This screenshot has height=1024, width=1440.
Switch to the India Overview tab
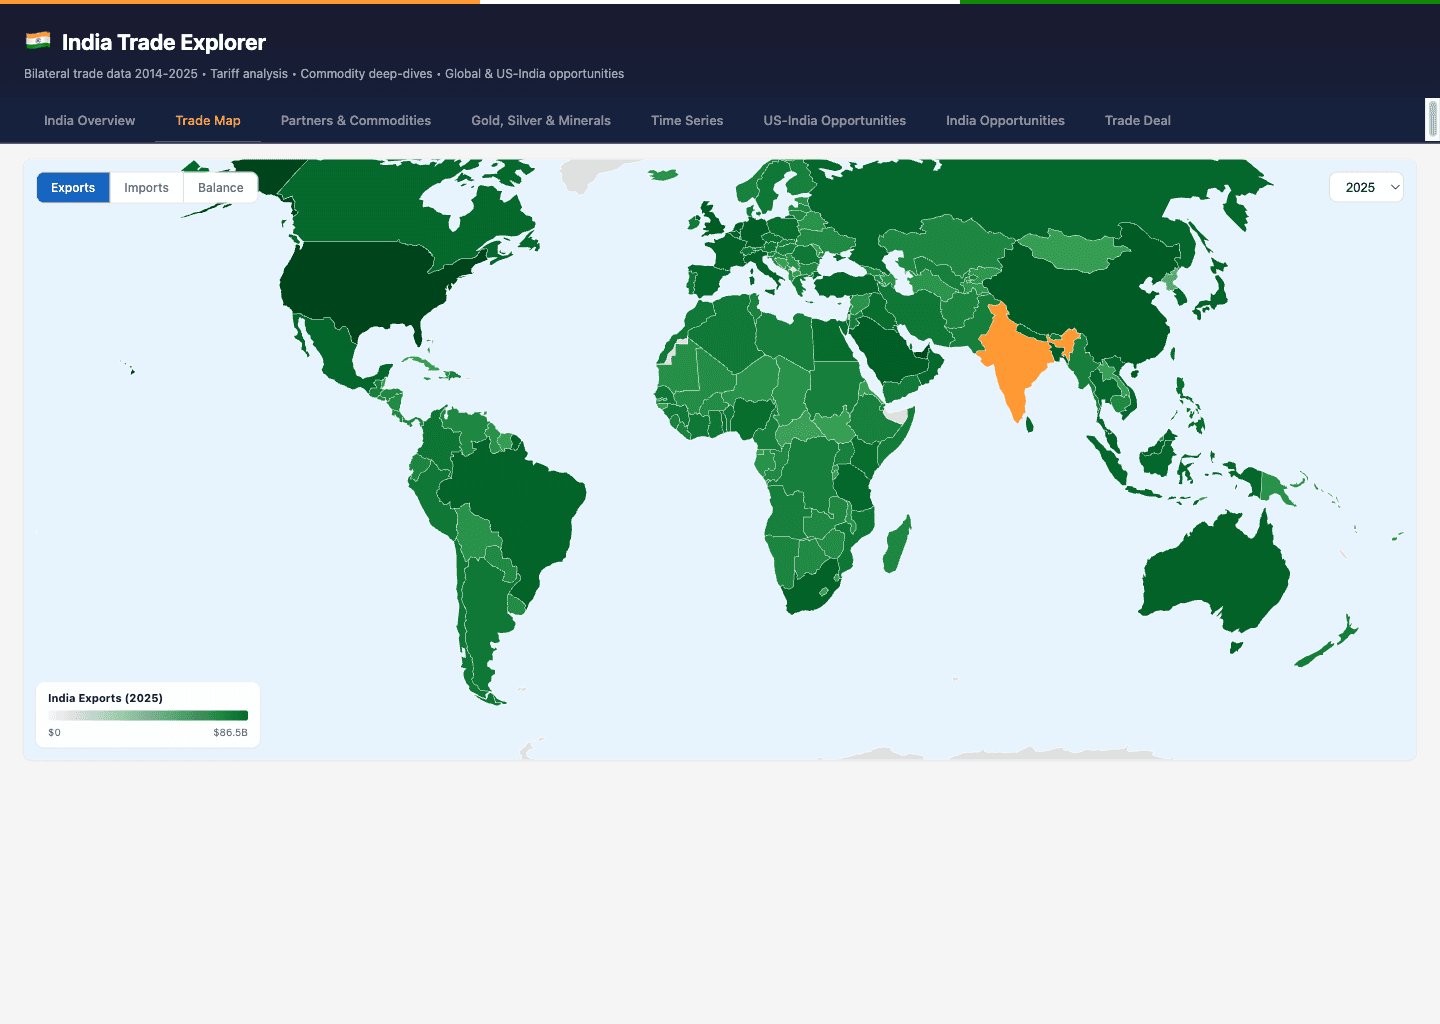click(x=89, y=120)
